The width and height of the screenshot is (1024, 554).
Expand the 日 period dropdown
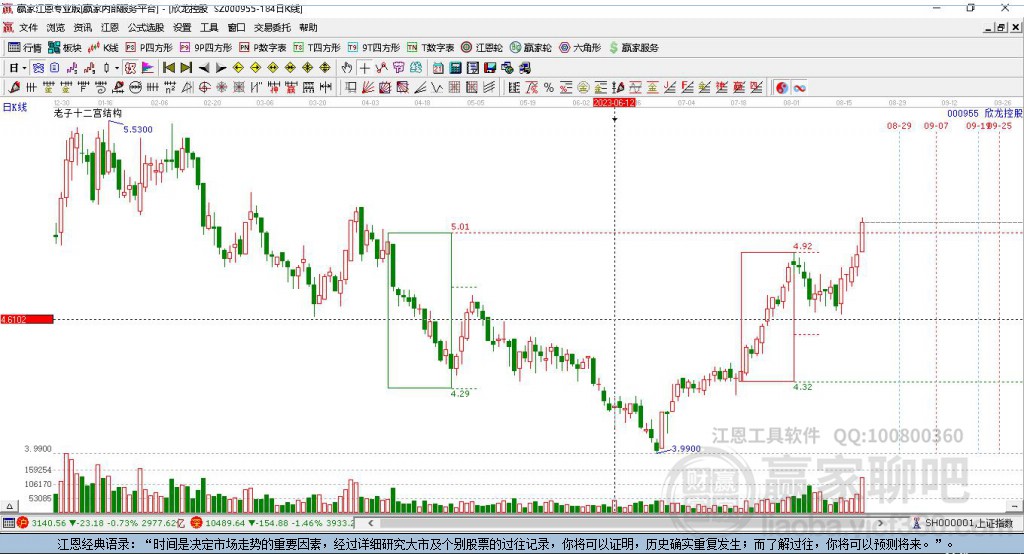24,68
